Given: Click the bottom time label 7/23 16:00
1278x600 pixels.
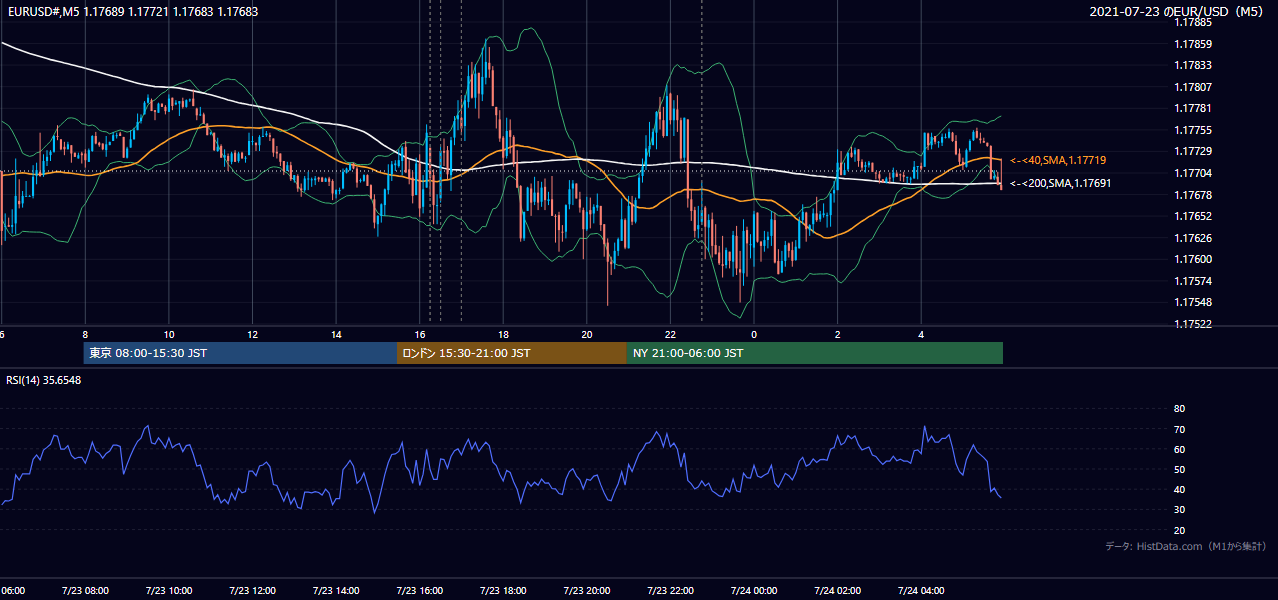Looking at the screenshot, I should click(x=420, y=590).
